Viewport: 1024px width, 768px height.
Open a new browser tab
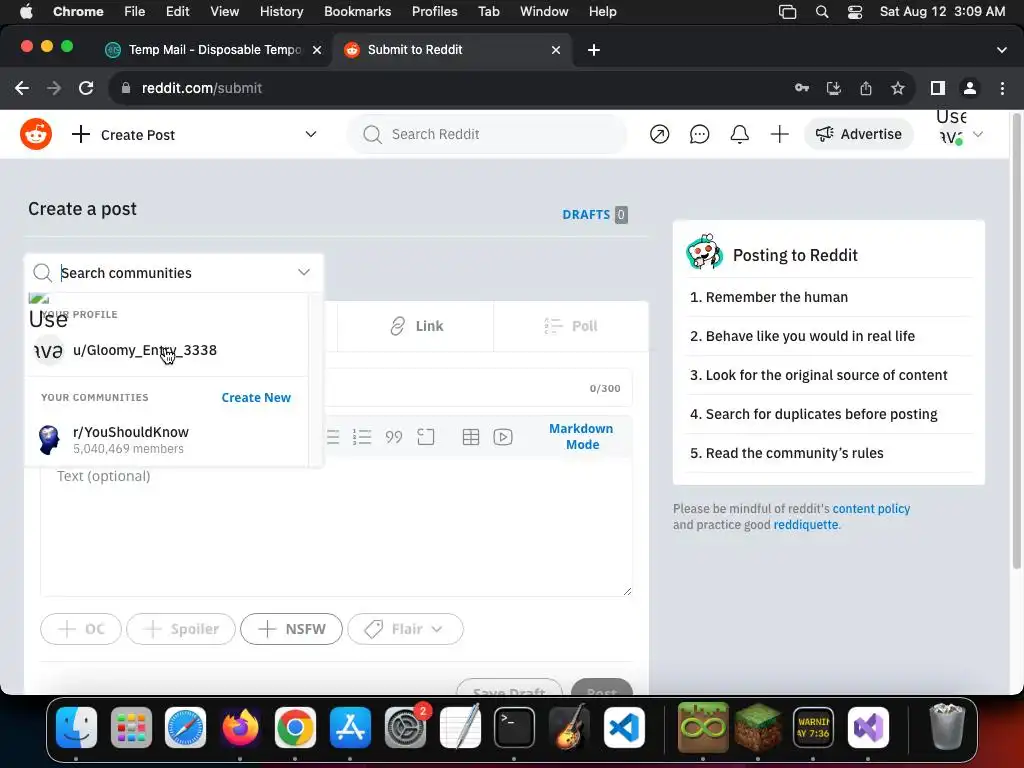click(594, 50)
